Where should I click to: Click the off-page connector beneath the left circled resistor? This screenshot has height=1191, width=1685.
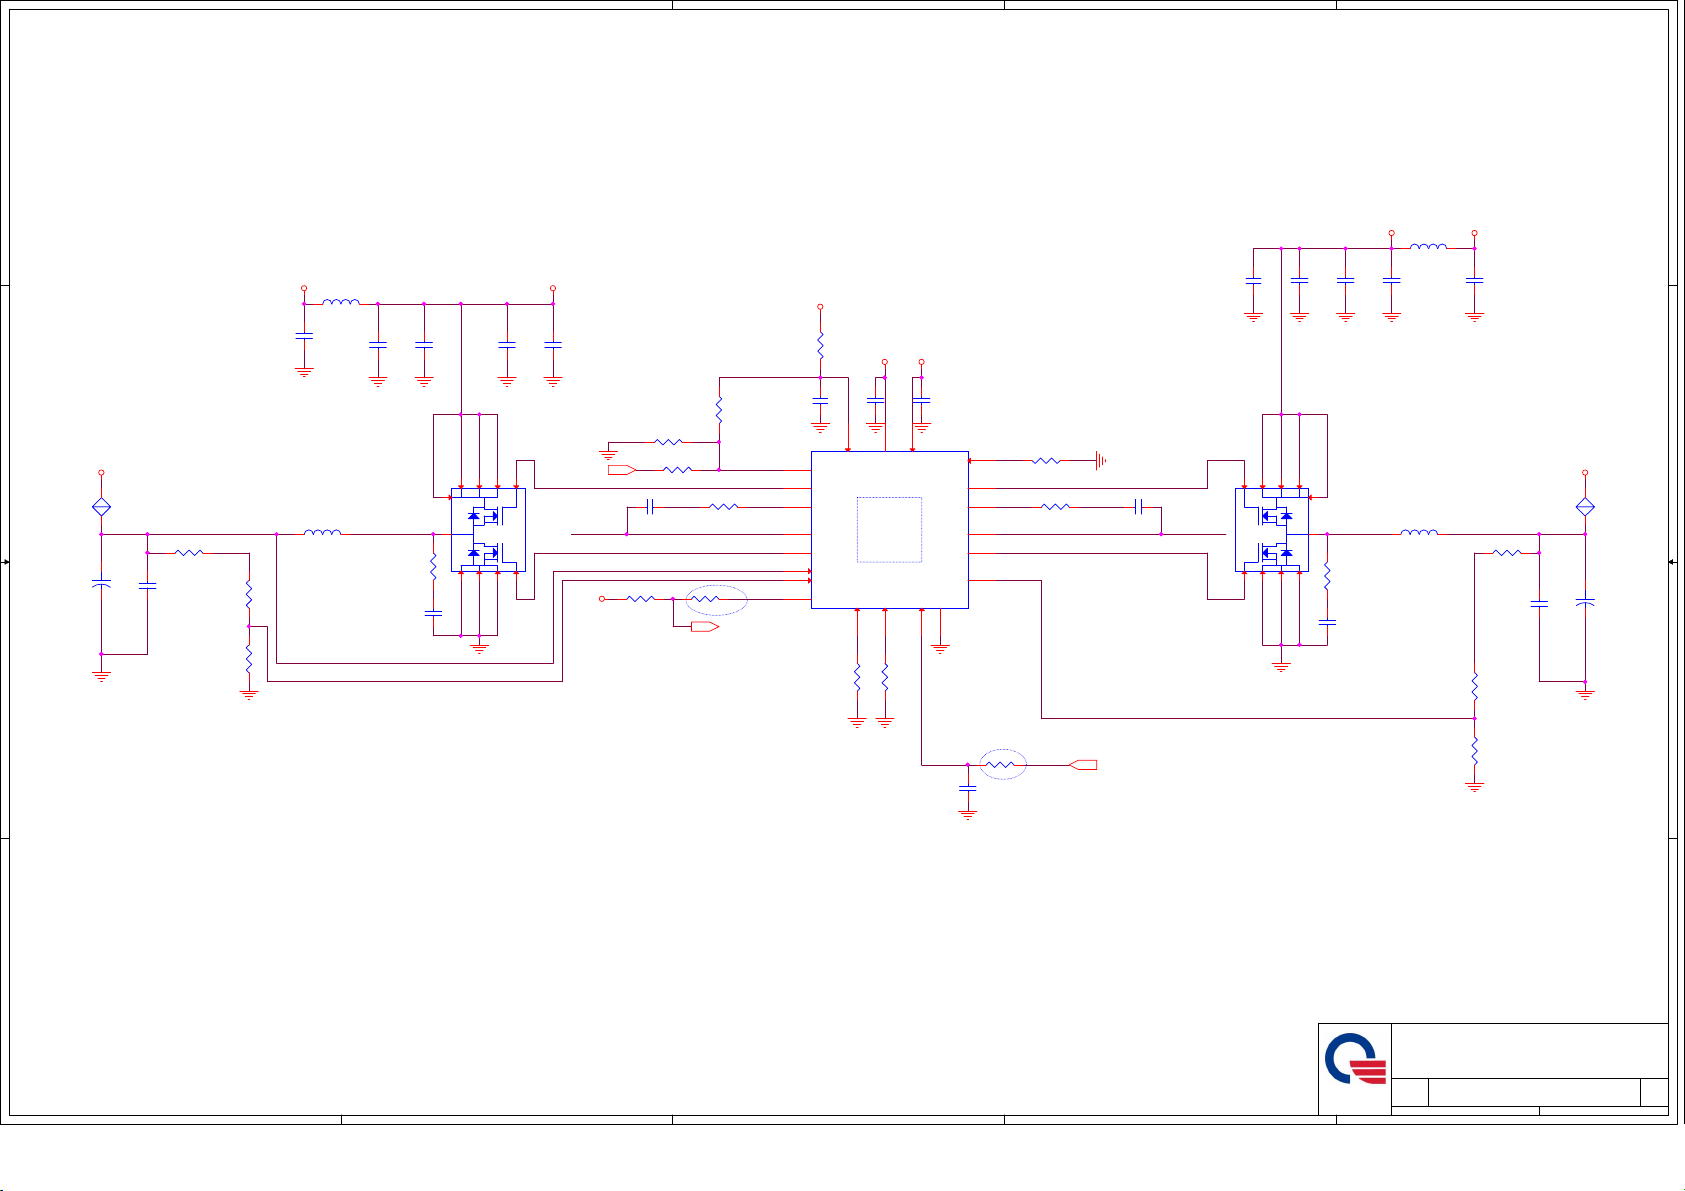tap(705, 627)
